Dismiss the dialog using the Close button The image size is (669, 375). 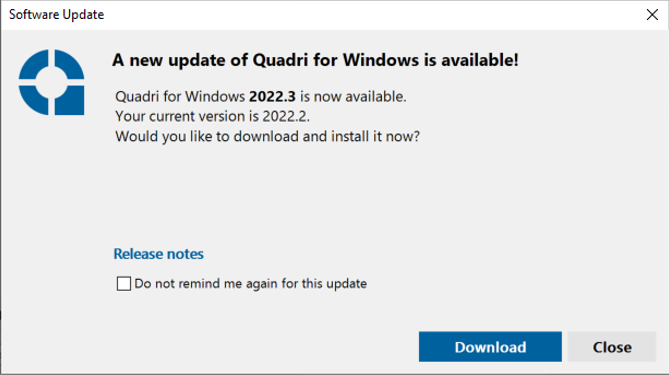click(x=612, y=347)
